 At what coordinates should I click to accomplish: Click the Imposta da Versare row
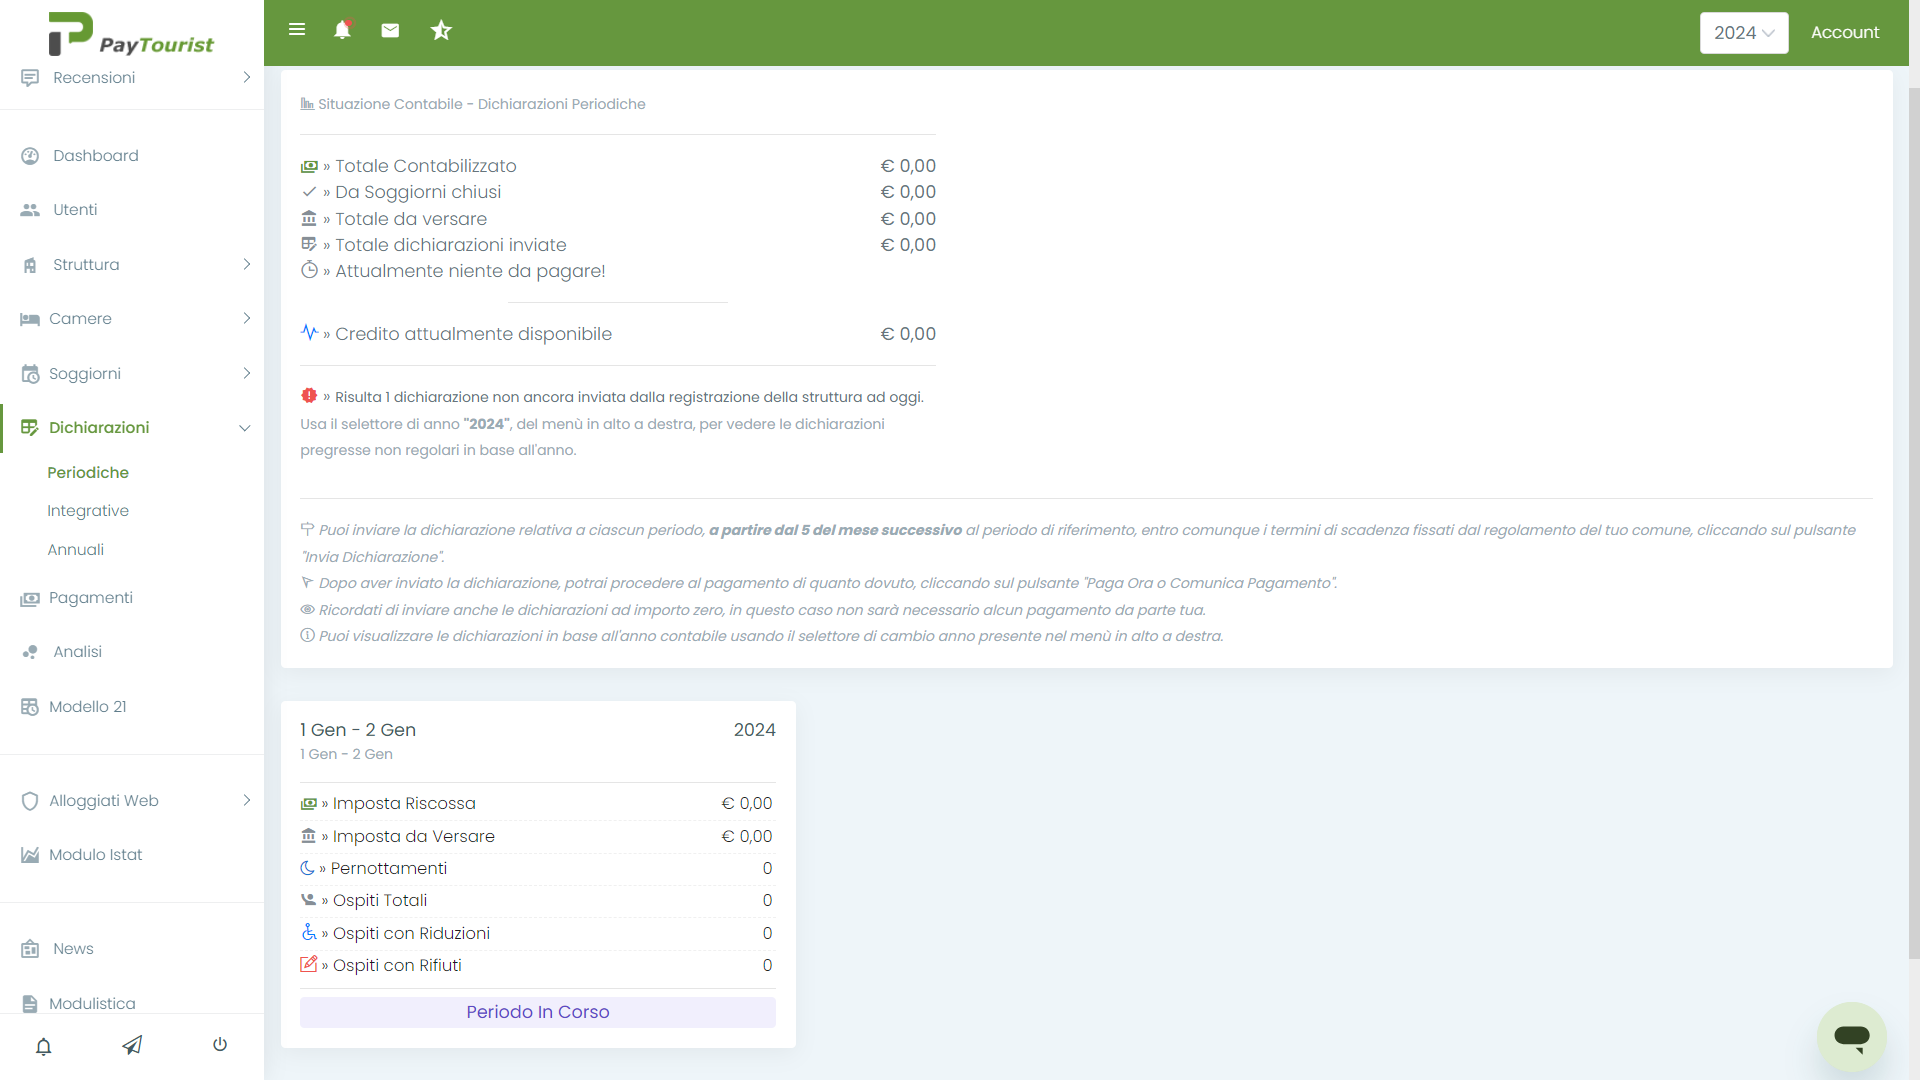[x=538, y=837]
